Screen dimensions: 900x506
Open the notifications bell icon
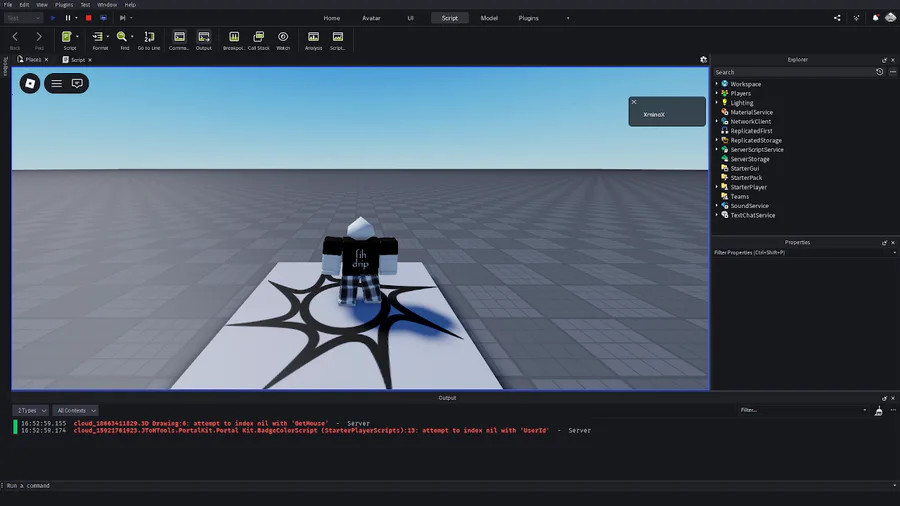(x=875, y=18)
